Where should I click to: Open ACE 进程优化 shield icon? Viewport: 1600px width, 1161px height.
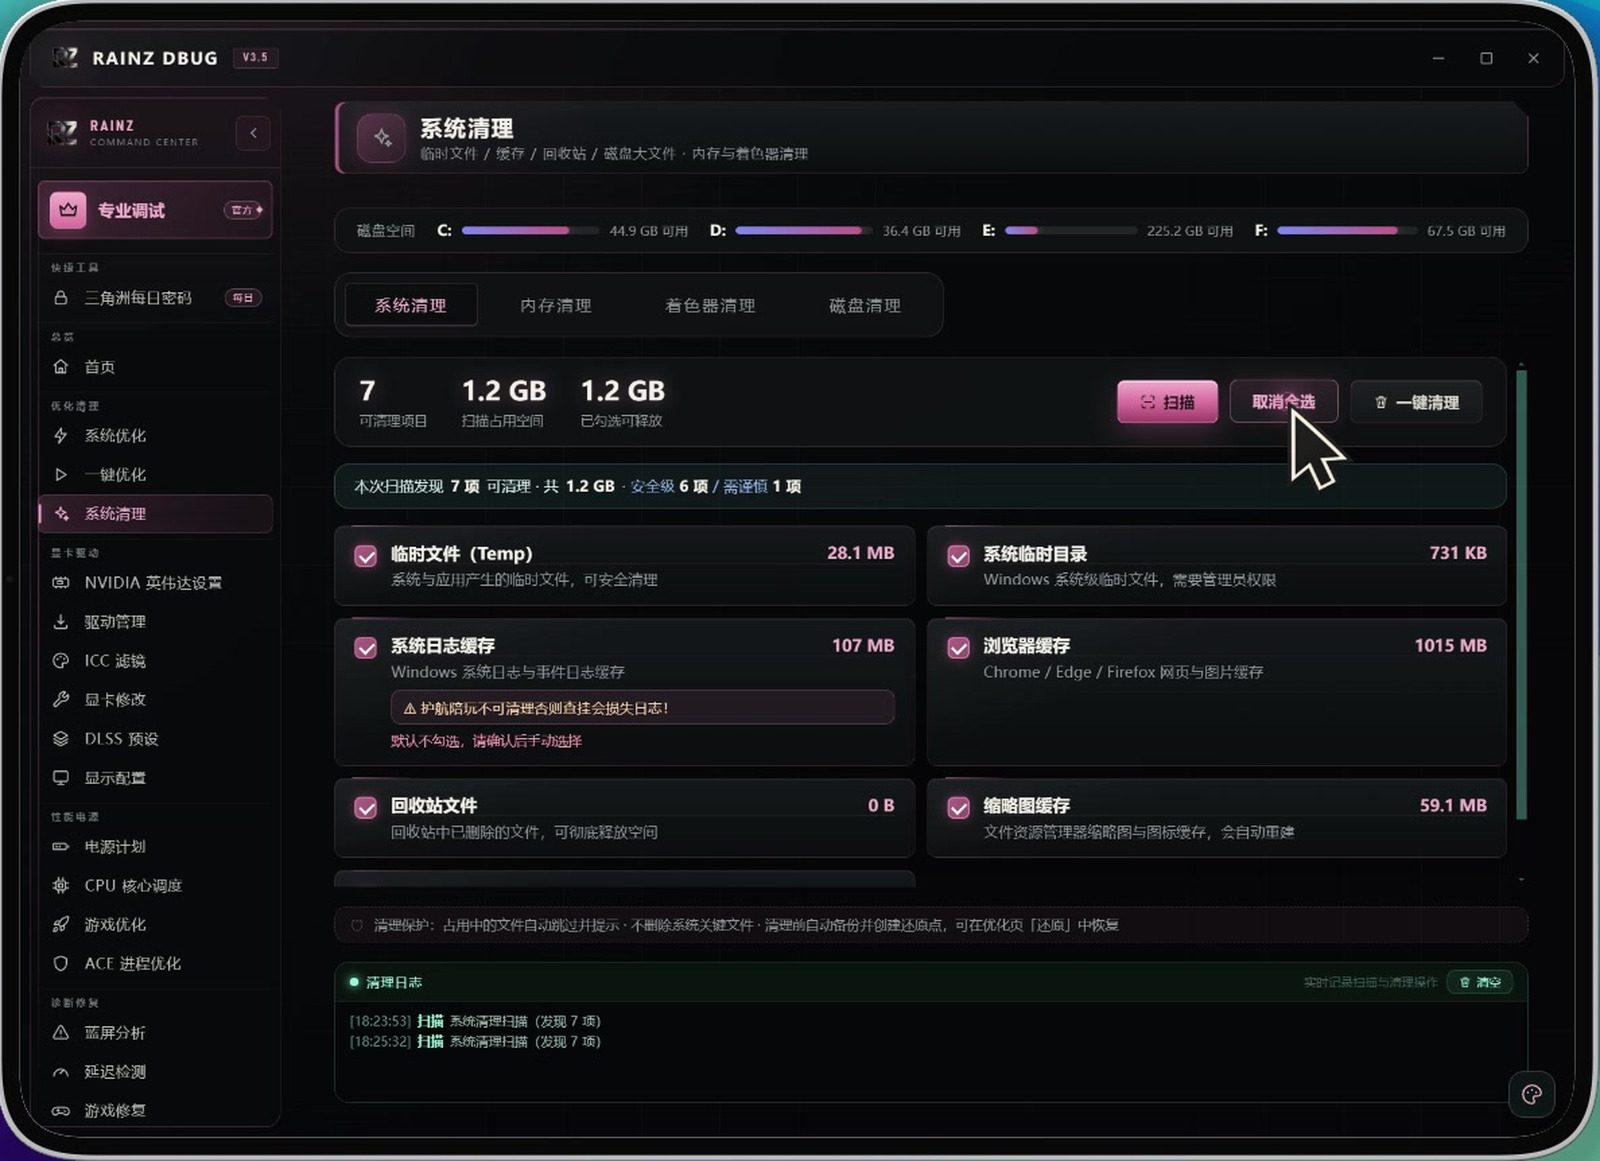61,964
